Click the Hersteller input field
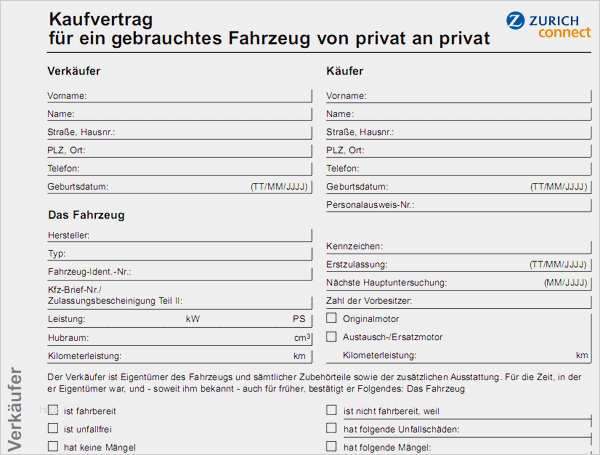 (x=200, y=235)
